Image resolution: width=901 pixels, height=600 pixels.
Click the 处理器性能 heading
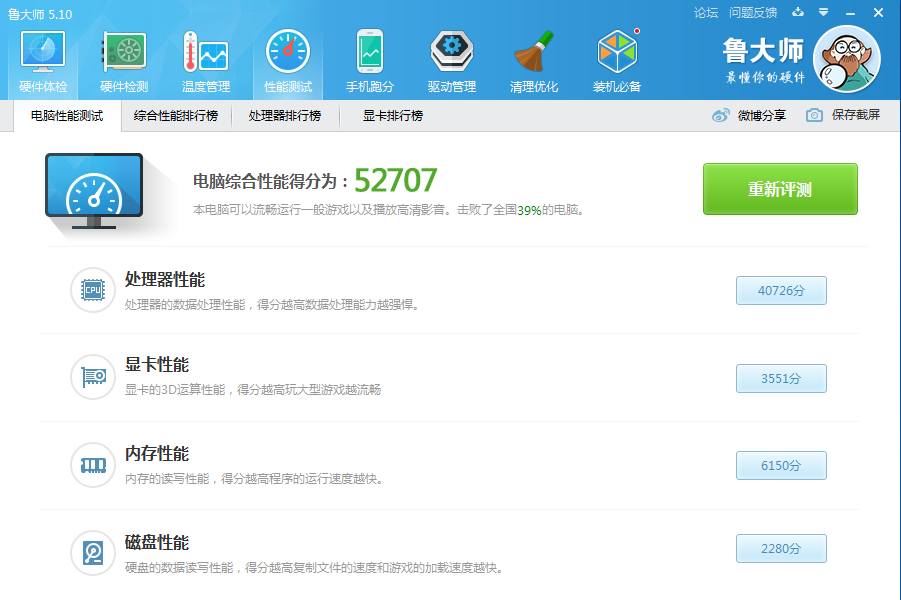pyautogui.click(x=165, y=279)
